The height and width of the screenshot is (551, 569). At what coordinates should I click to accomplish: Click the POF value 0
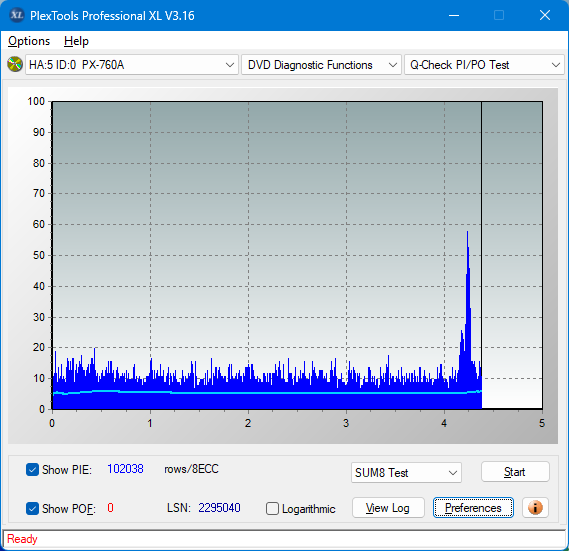[110, 507]
